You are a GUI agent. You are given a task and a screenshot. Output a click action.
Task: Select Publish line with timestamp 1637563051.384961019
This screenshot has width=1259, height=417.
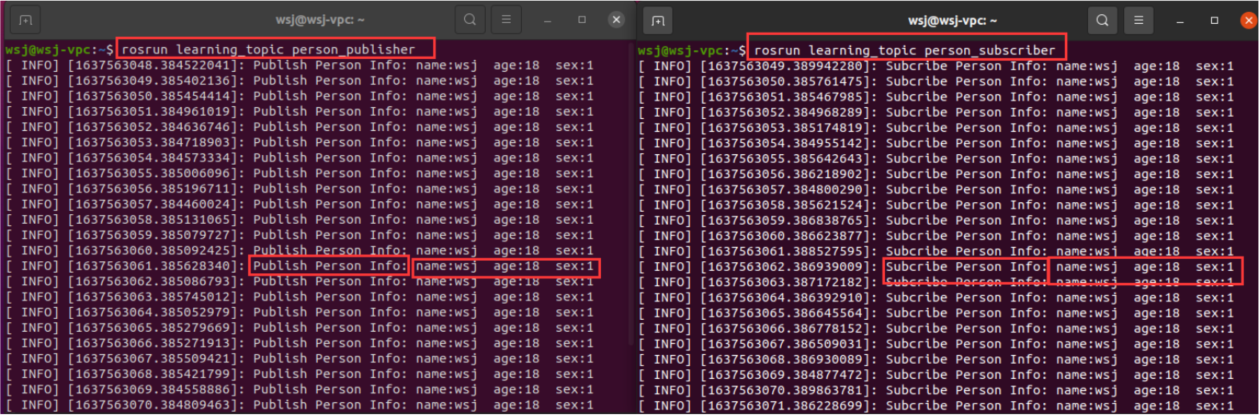click(299, 111)
